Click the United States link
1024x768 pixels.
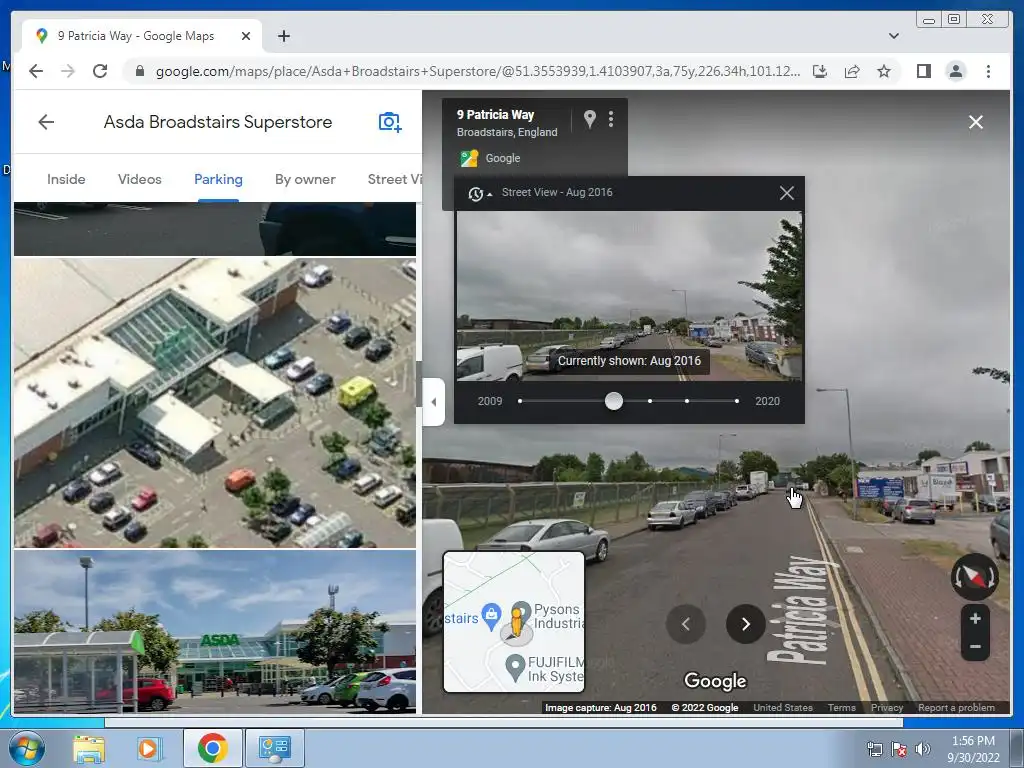pyautogui.click(x=782, y=707)
